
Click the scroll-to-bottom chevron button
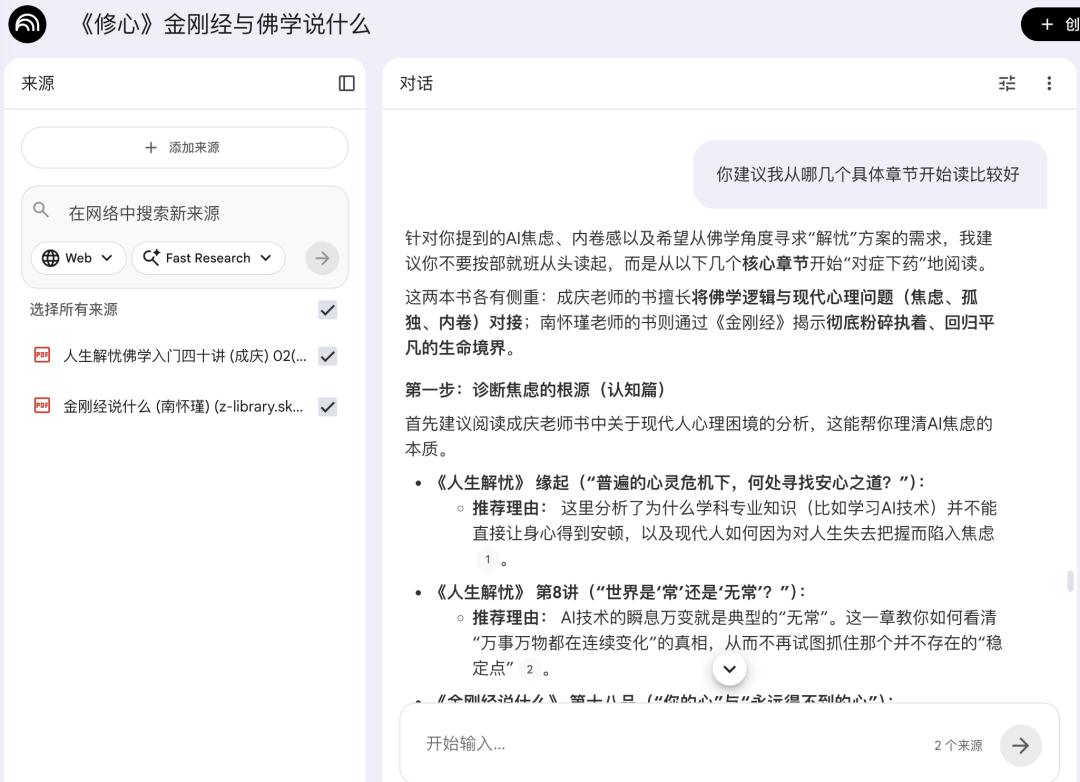click(x=730, y=669)
